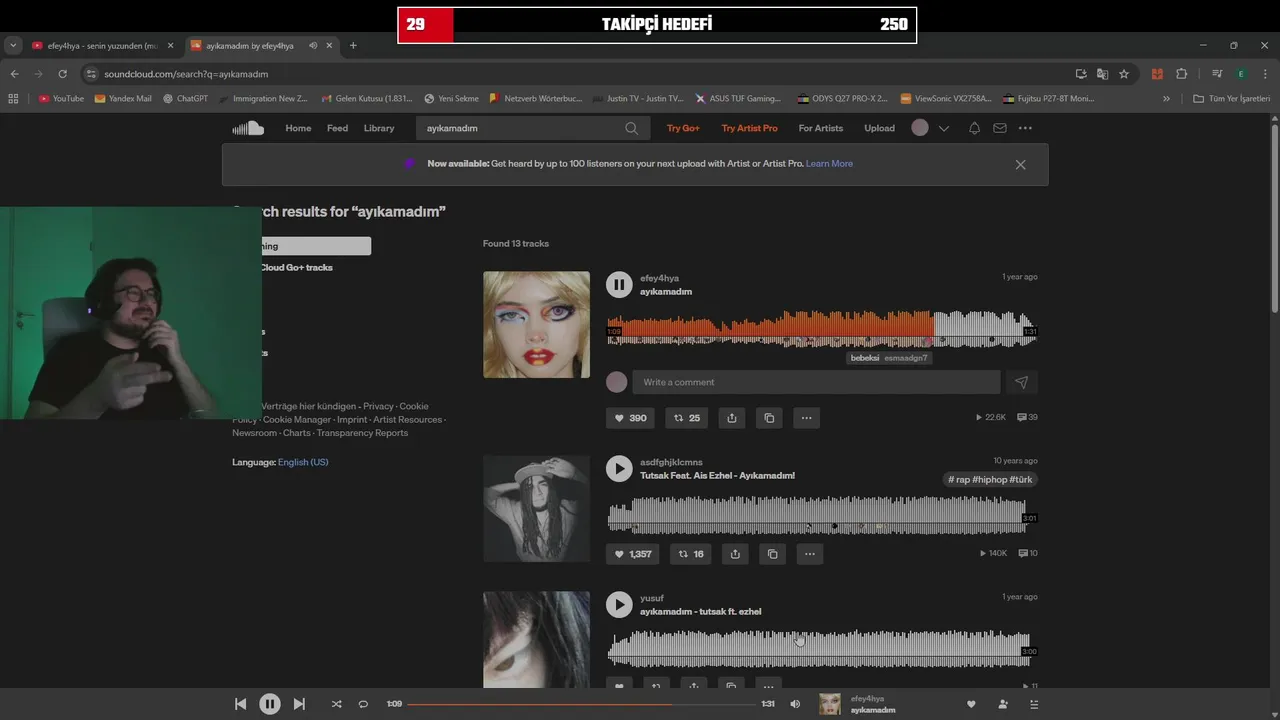Go to Feed
This screenshot has width=1280, height=720.
pyautogui.click(x=337, y=128)
